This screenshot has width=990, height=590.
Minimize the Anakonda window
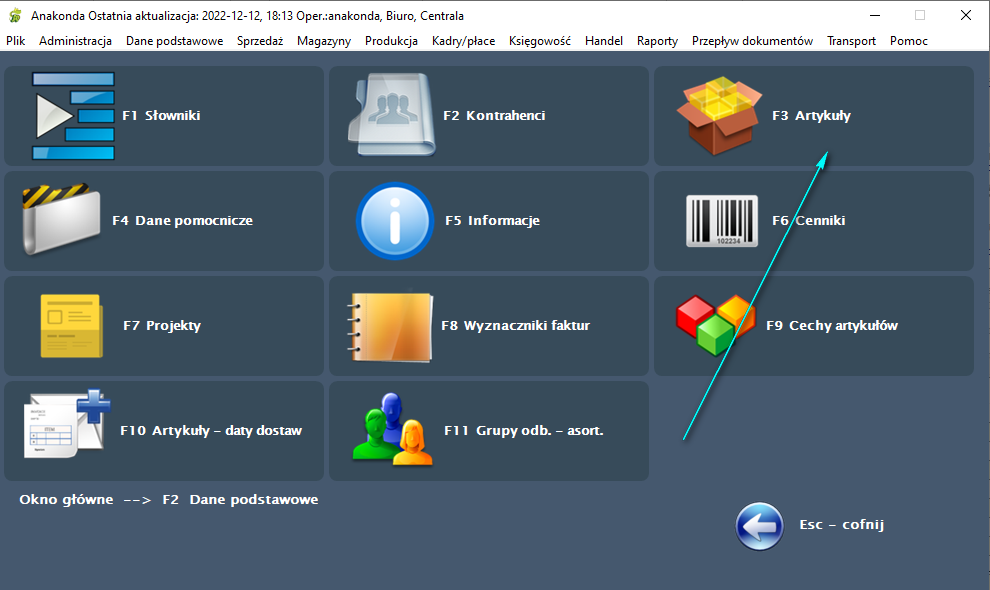[x=874, y=16]
